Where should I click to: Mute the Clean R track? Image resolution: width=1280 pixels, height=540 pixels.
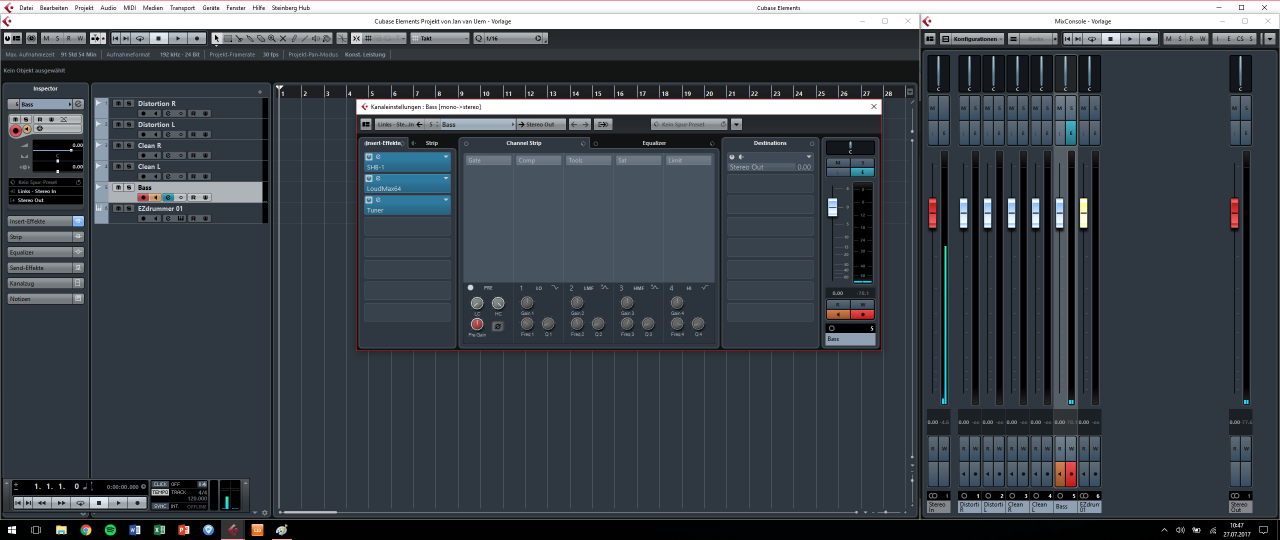pyautogui.click(x=118, y=145)
